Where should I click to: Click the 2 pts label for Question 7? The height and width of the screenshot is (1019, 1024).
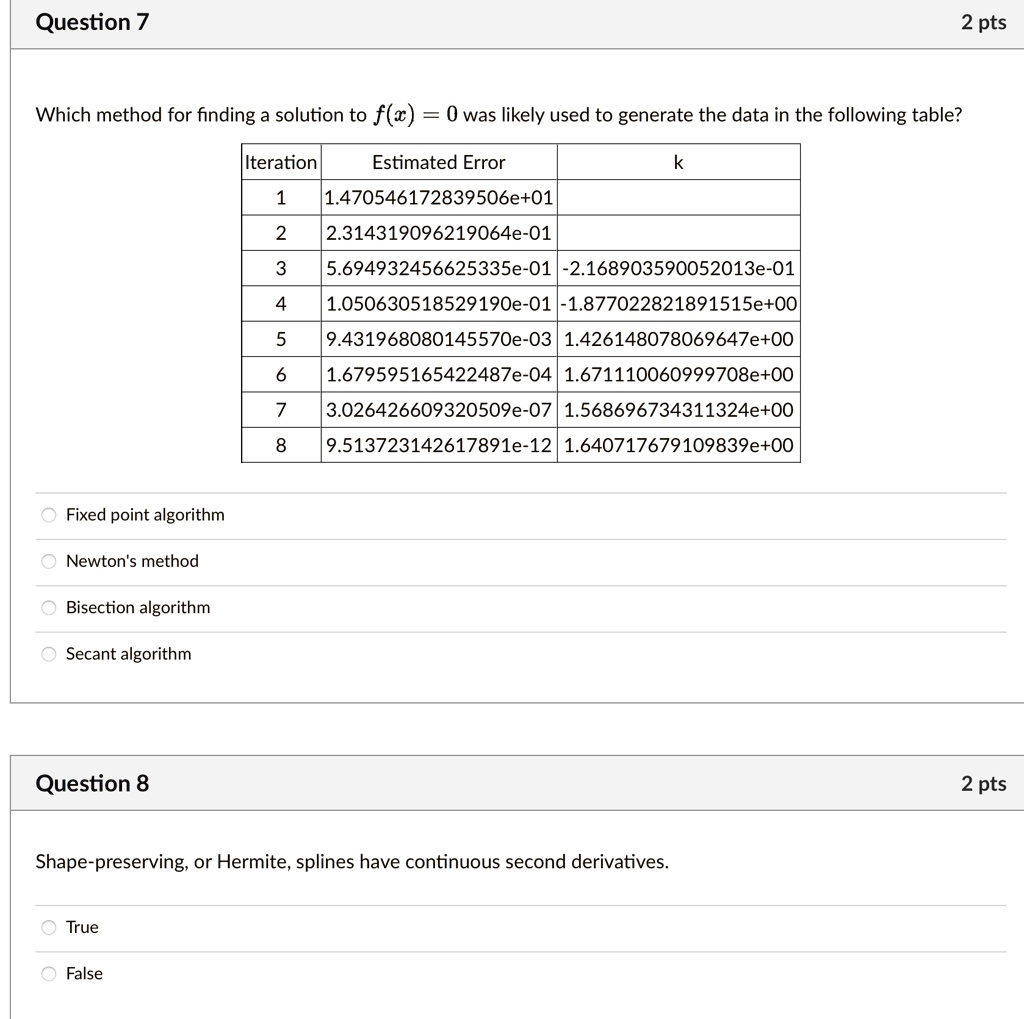pyautogui.click(x=985, y=21)
